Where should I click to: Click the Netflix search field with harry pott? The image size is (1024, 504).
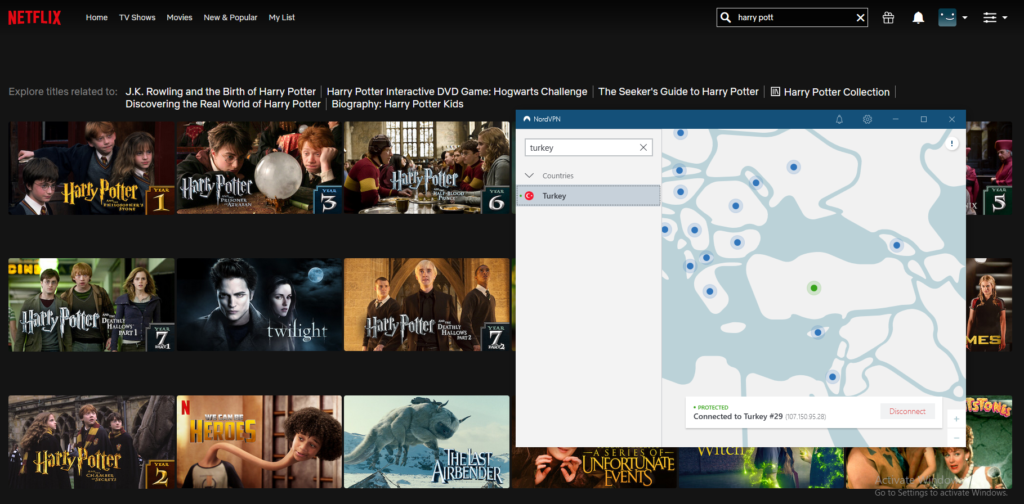(x=792, y=18)
